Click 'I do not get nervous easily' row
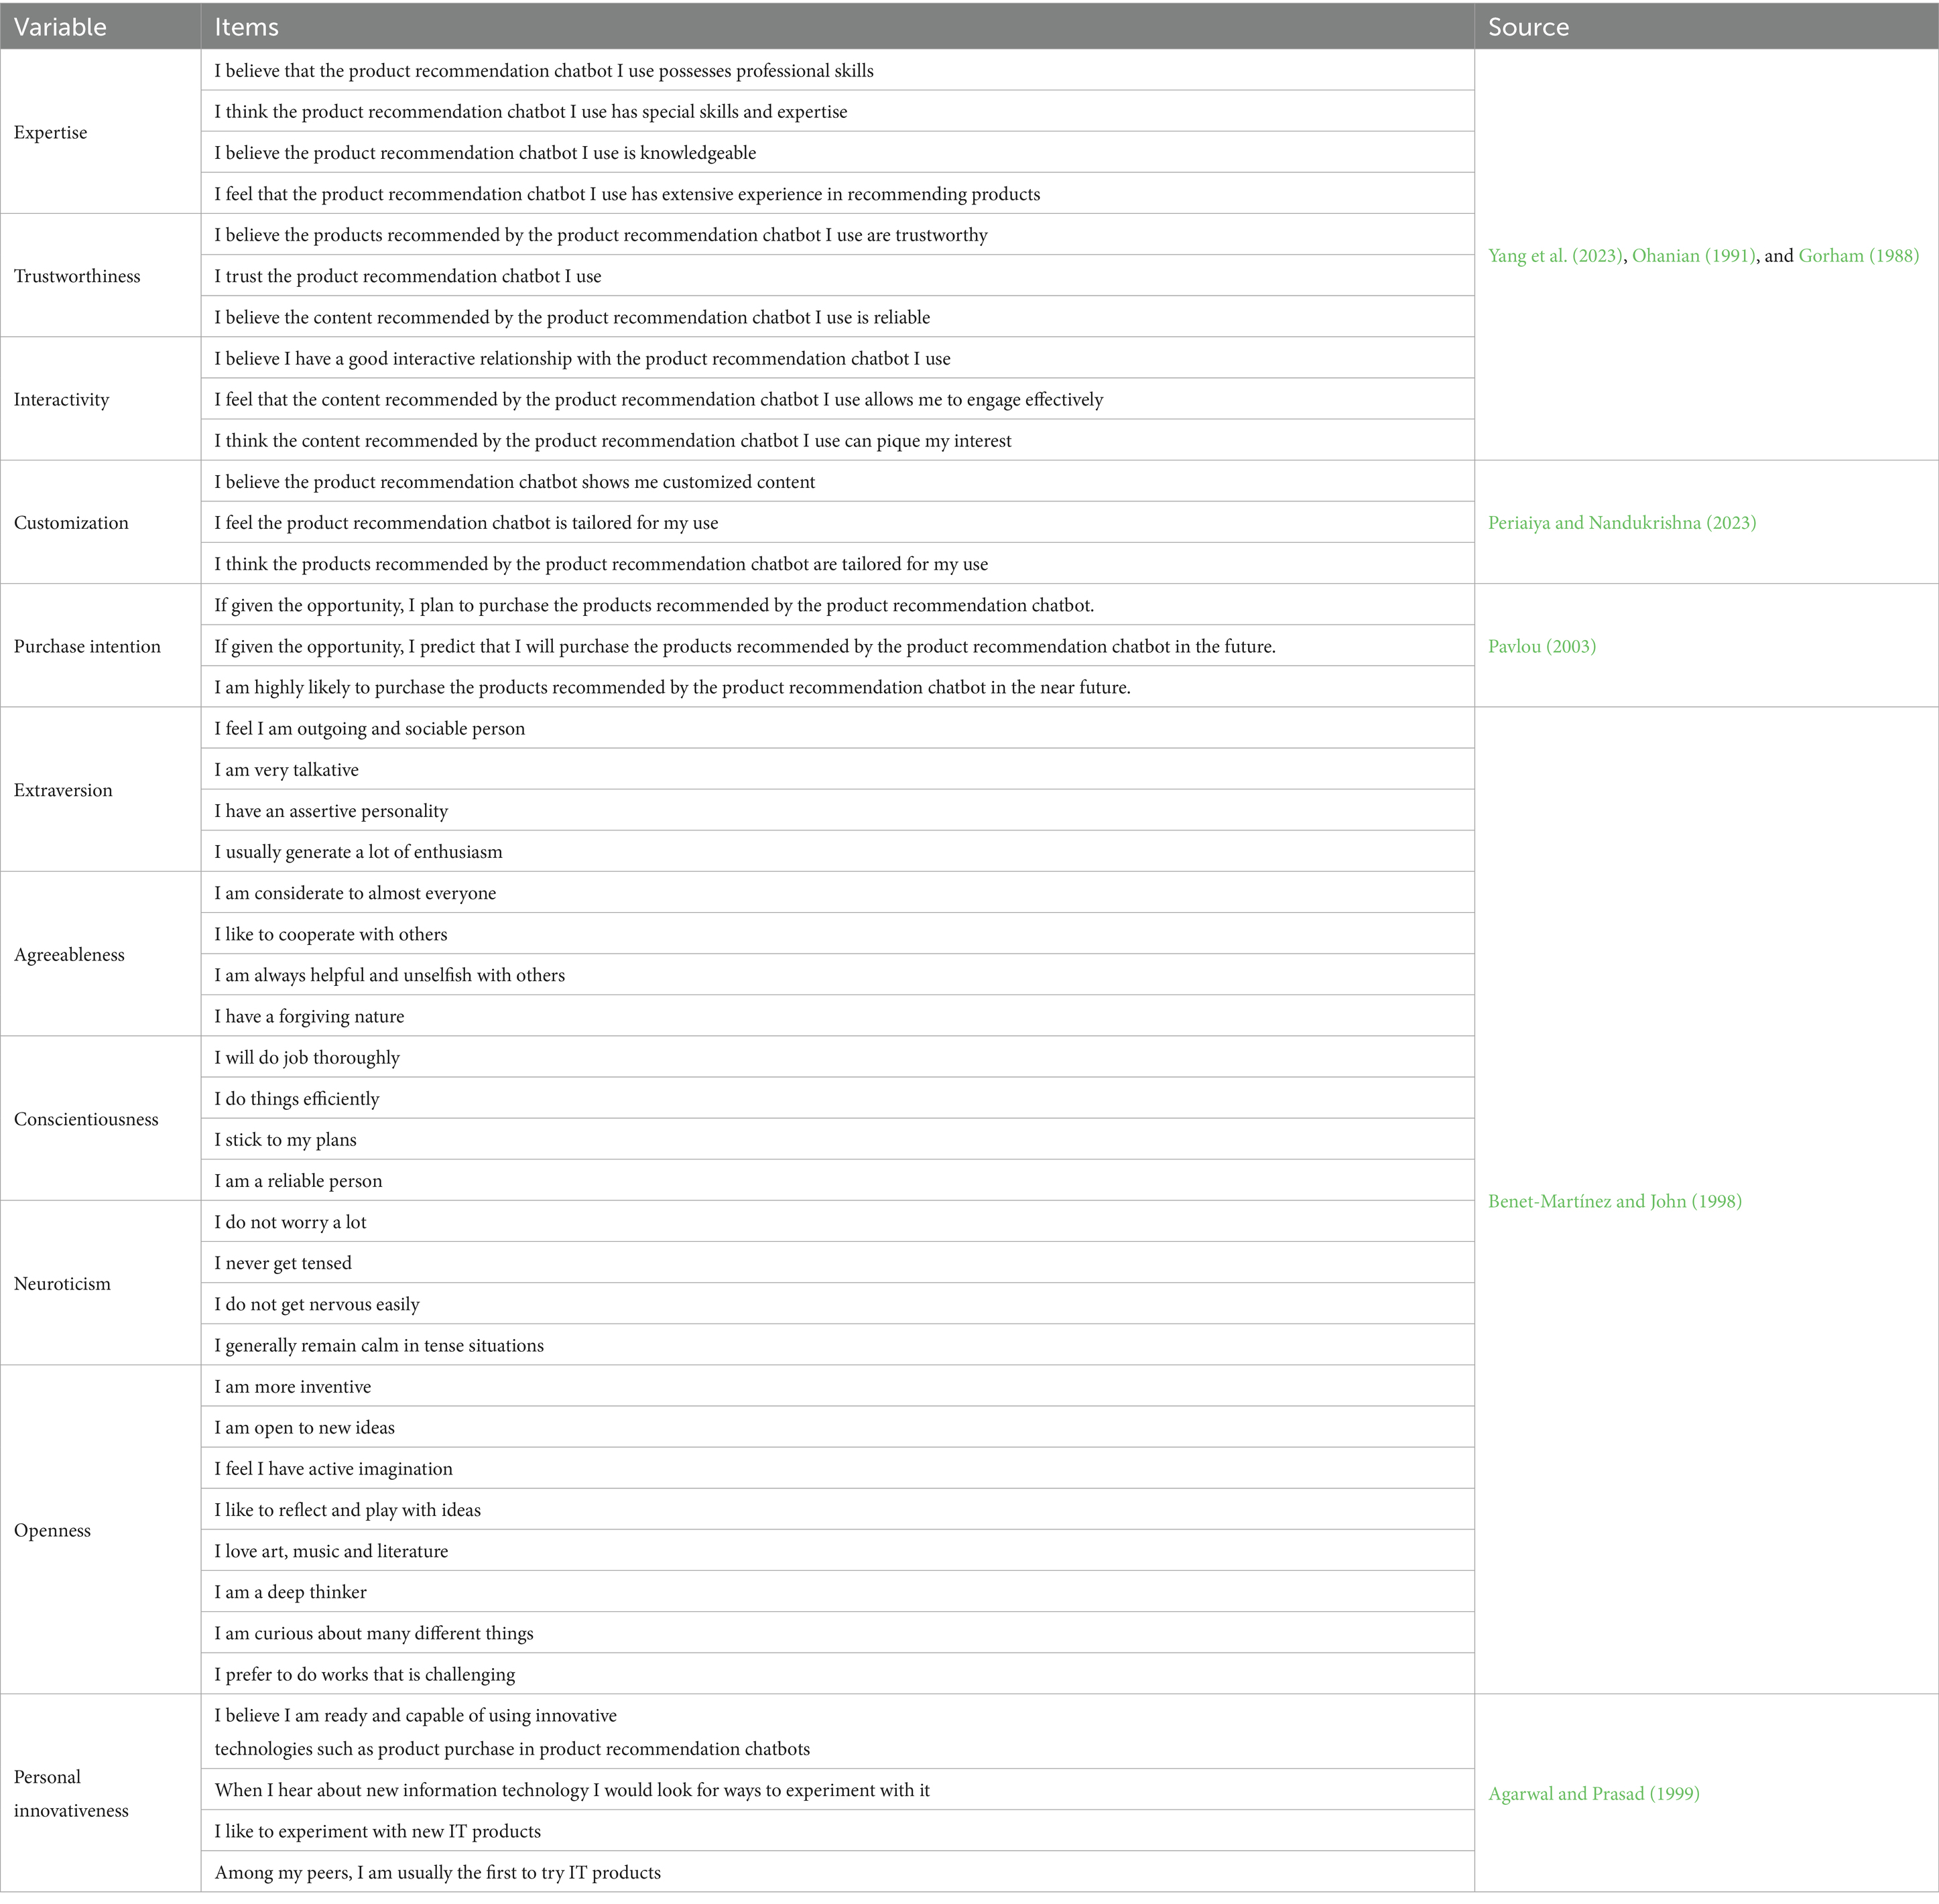Viewport: 1939px width, 1904px height. pos(838,1303)
